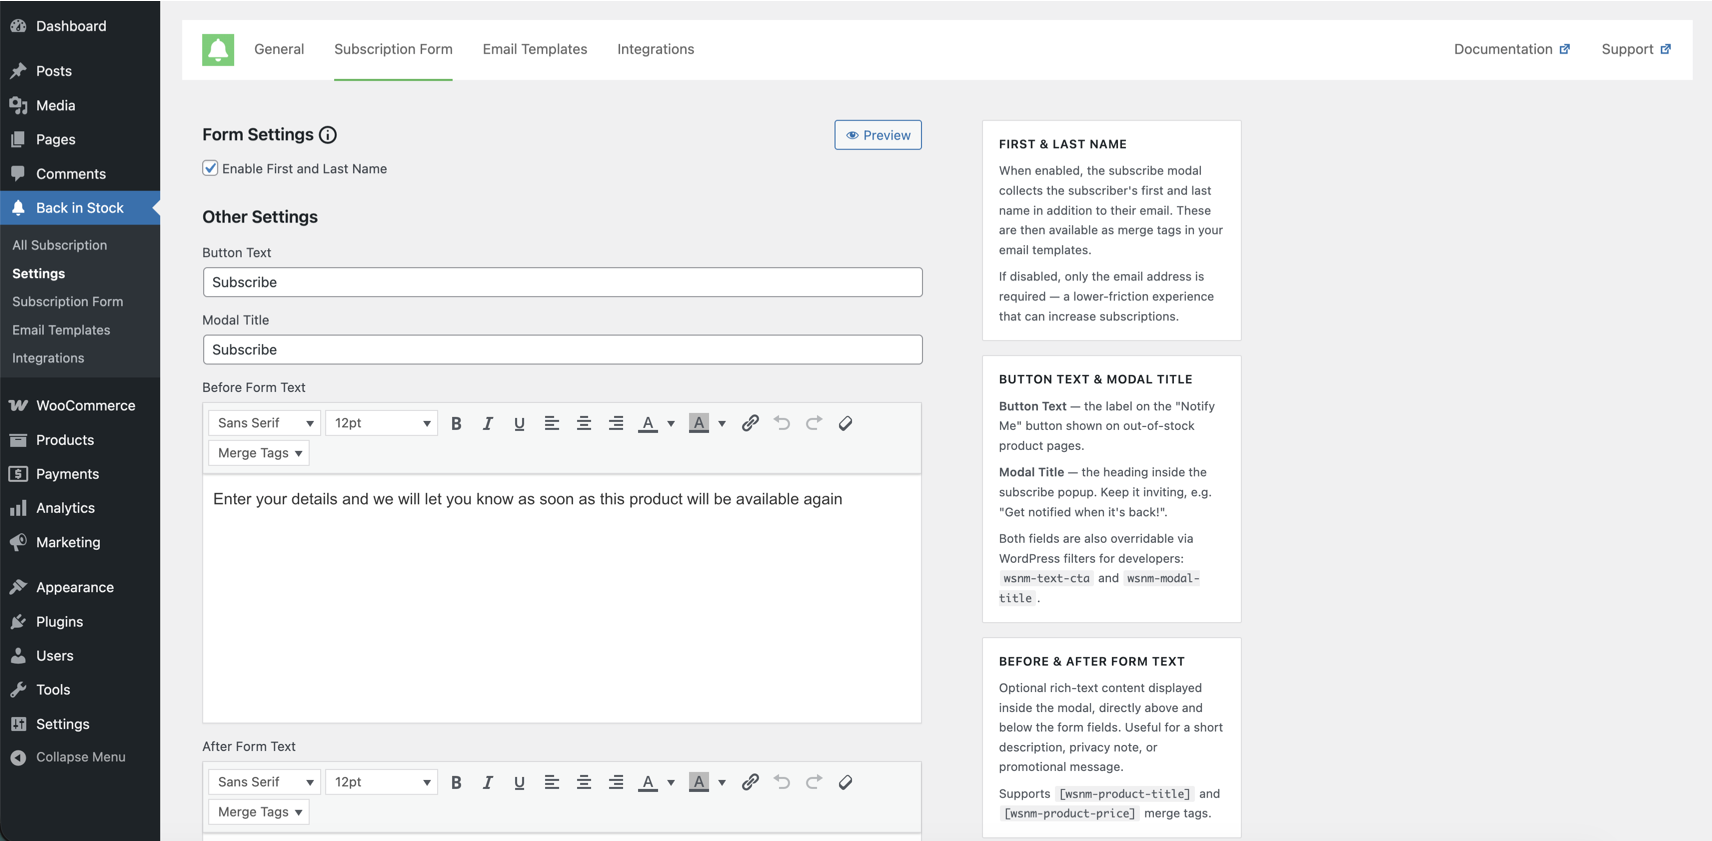Toggle italic in After Form Text toolbar
Image resolution: width=1712 pixels, height=841 pixels.
tap(488, 782)
